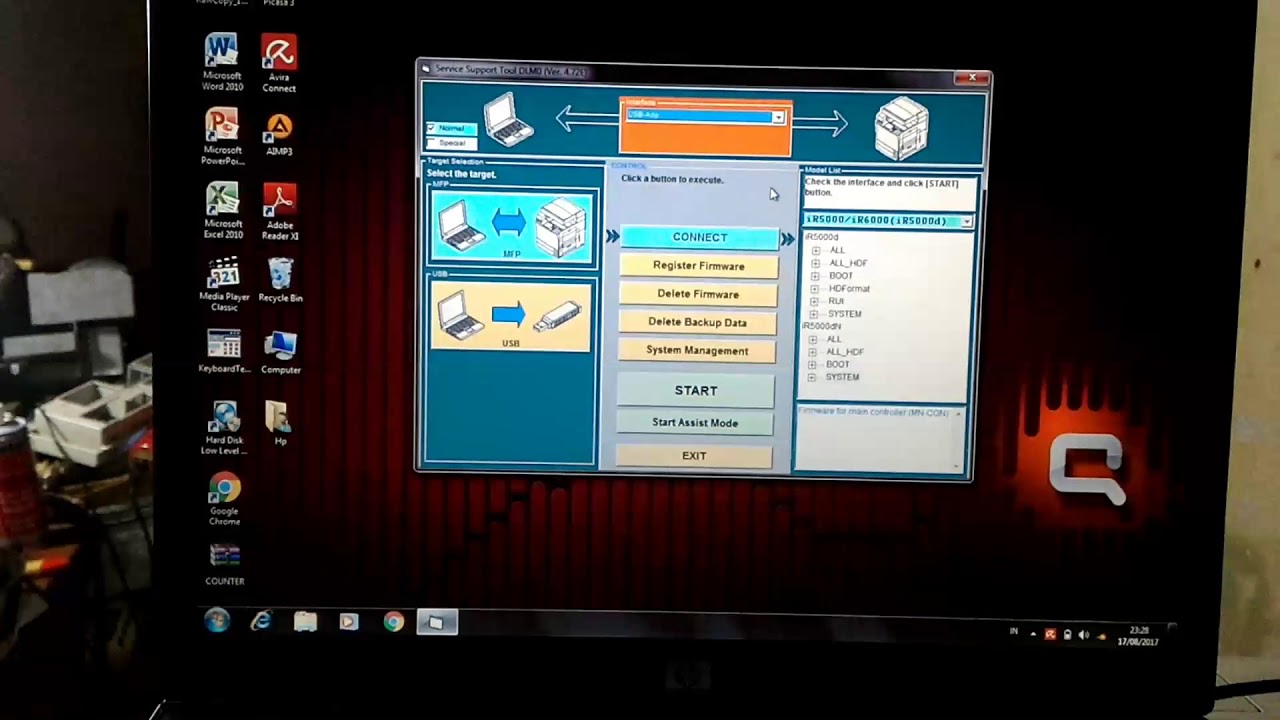Select the AIMP3 desktop icon

pyautogui.click(x=279, y=135)
